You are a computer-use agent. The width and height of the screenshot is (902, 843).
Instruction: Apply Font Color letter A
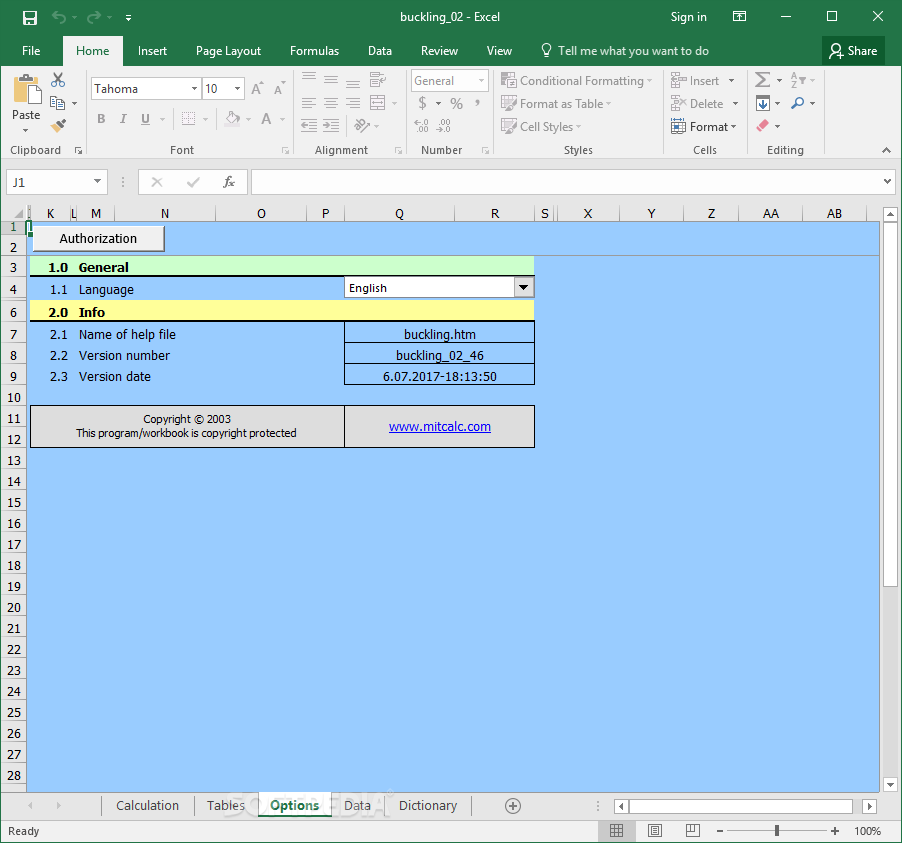[266, 119]
